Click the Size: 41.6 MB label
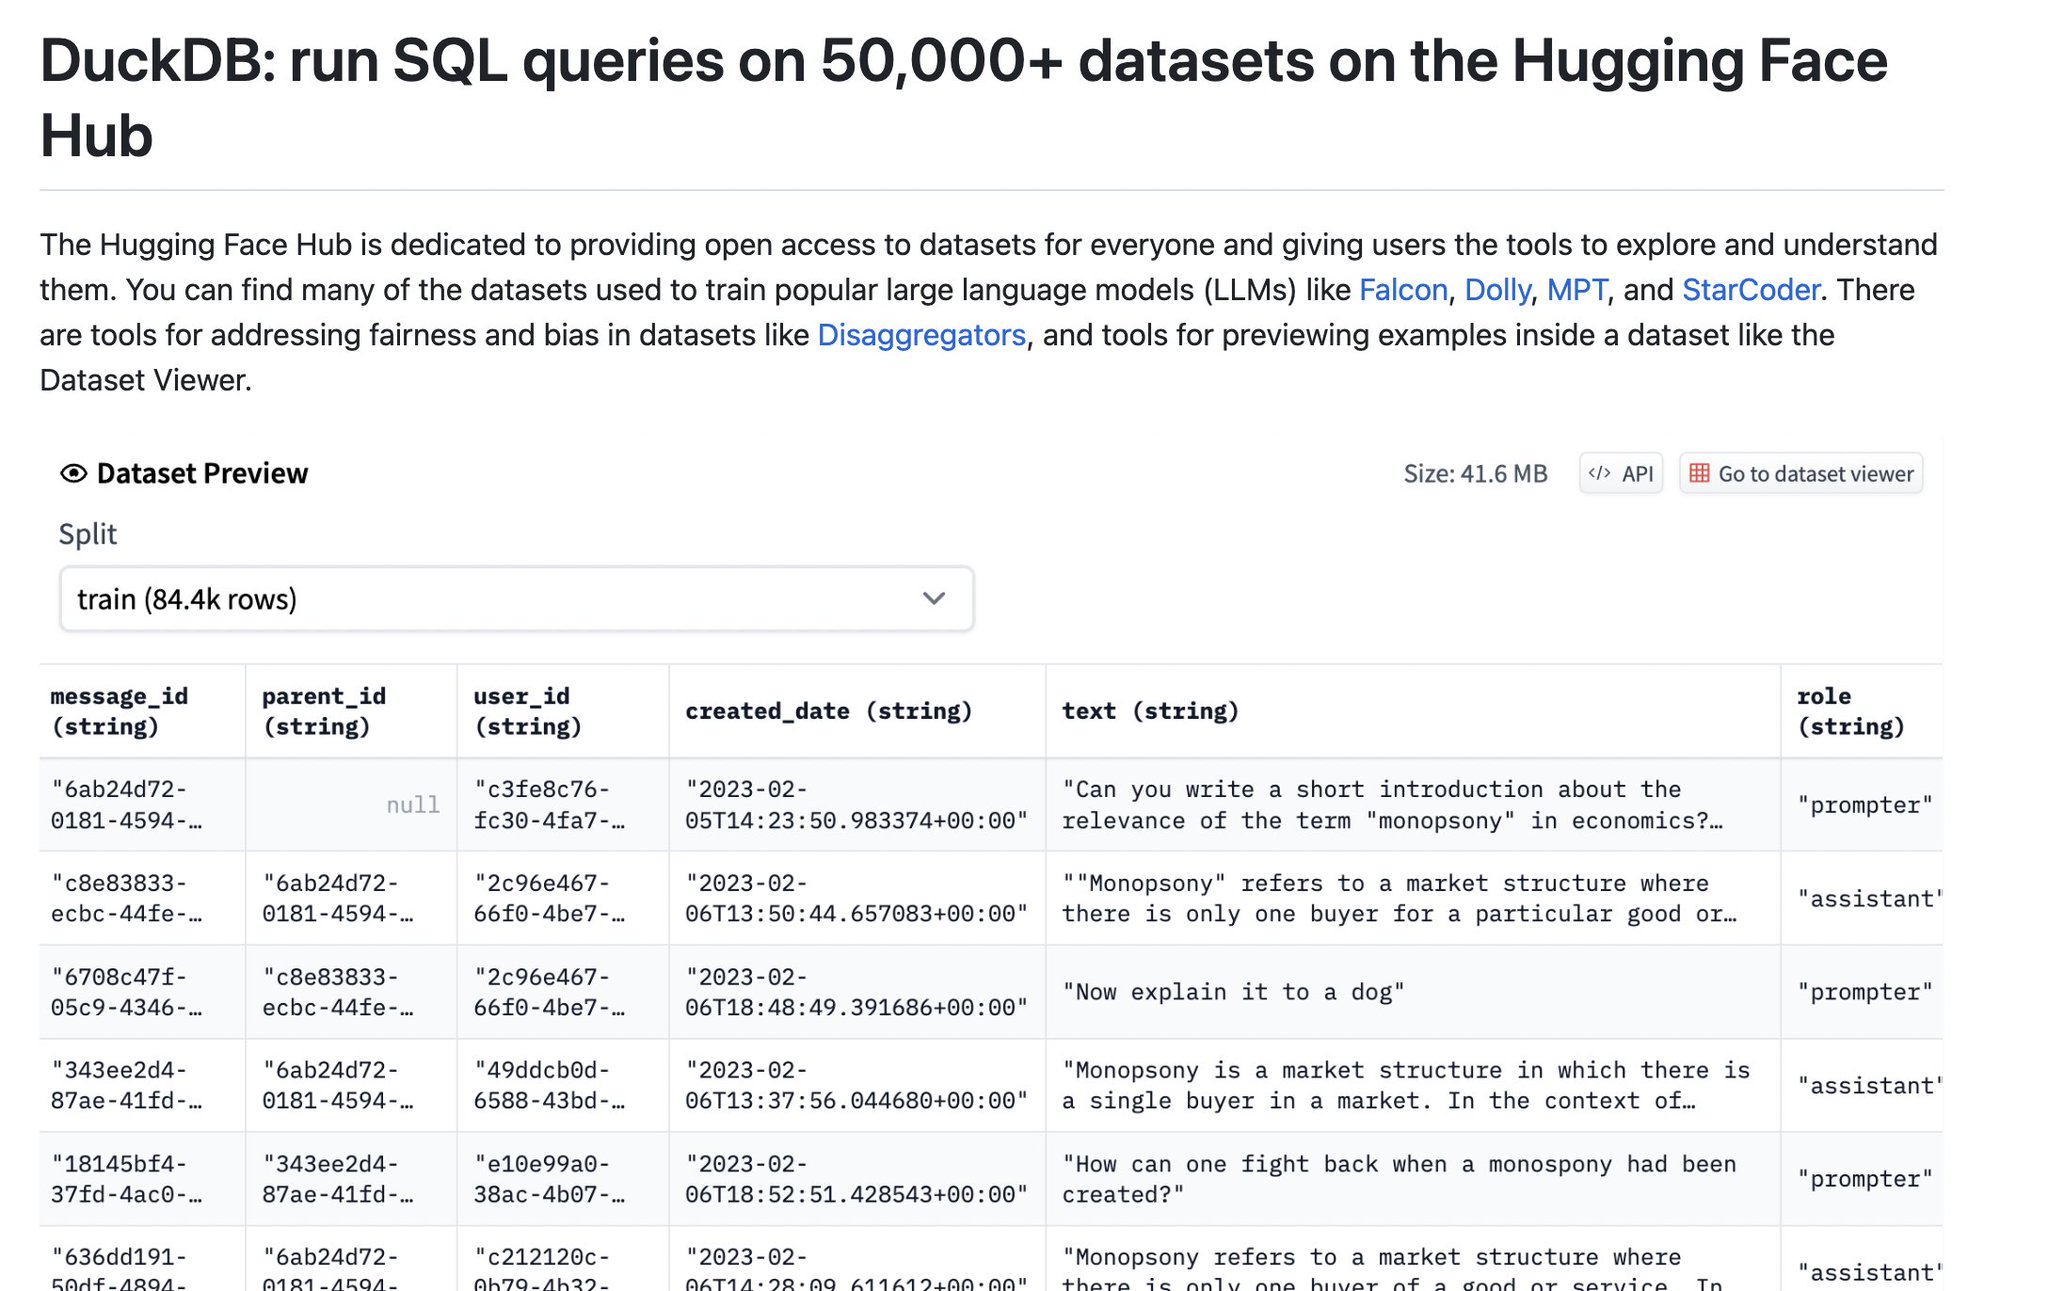This screenshot has height=1291, width=2048. click(x=1476, y=473)
